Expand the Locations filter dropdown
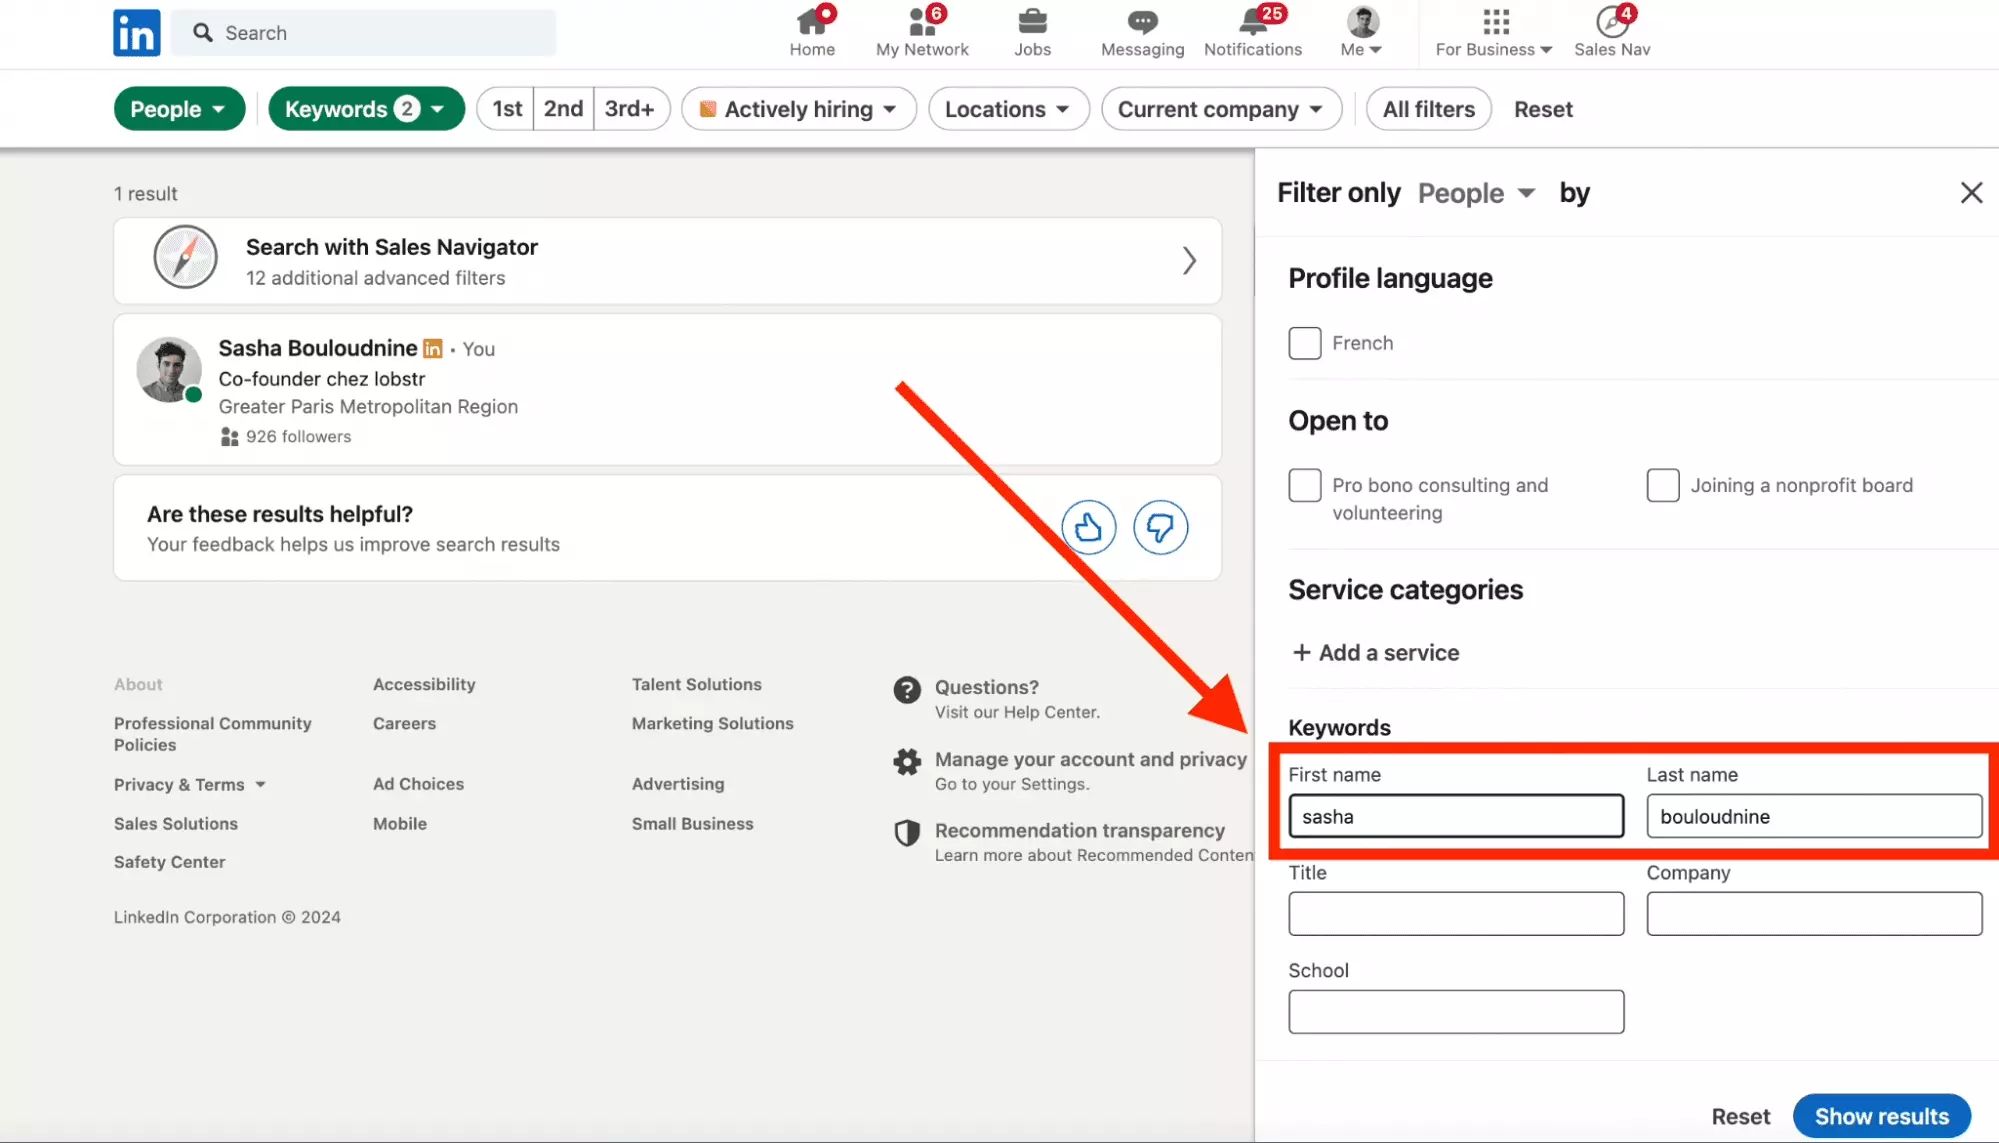 pos(1007,109)
